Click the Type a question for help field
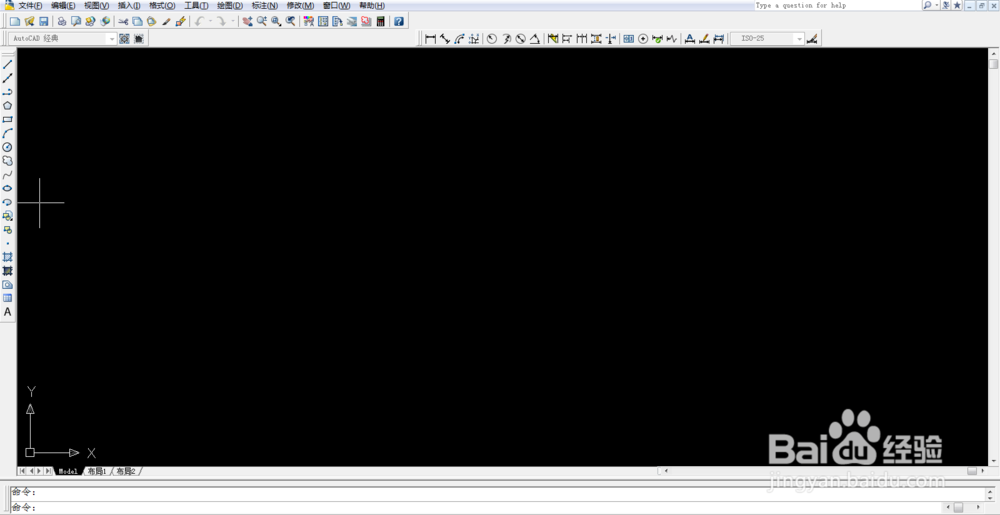 837,5
